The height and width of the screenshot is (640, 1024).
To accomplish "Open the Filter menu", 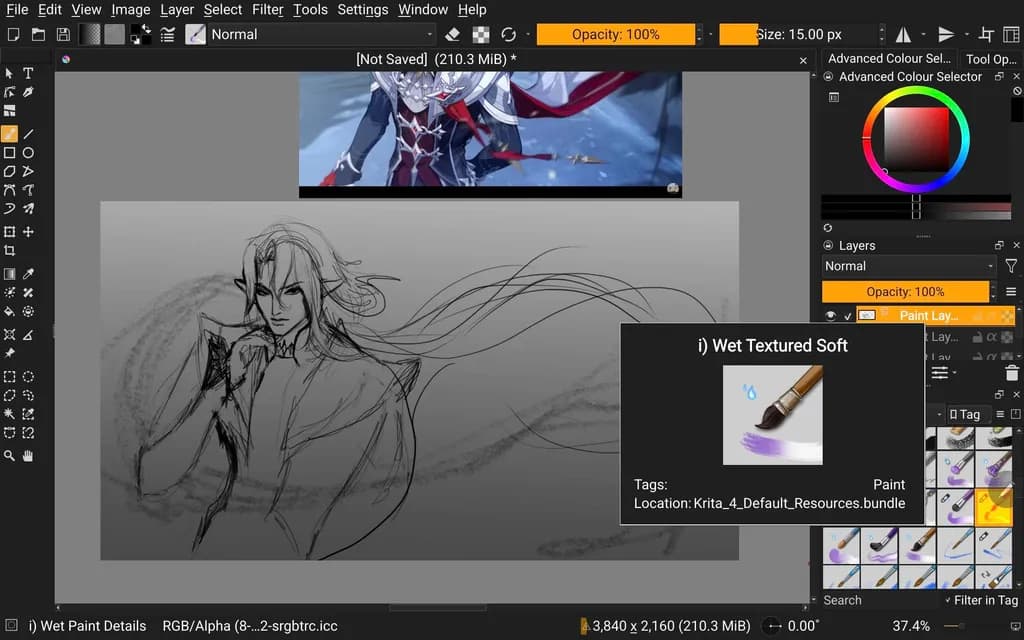I will pyautogui.click(x=268, y=10).
